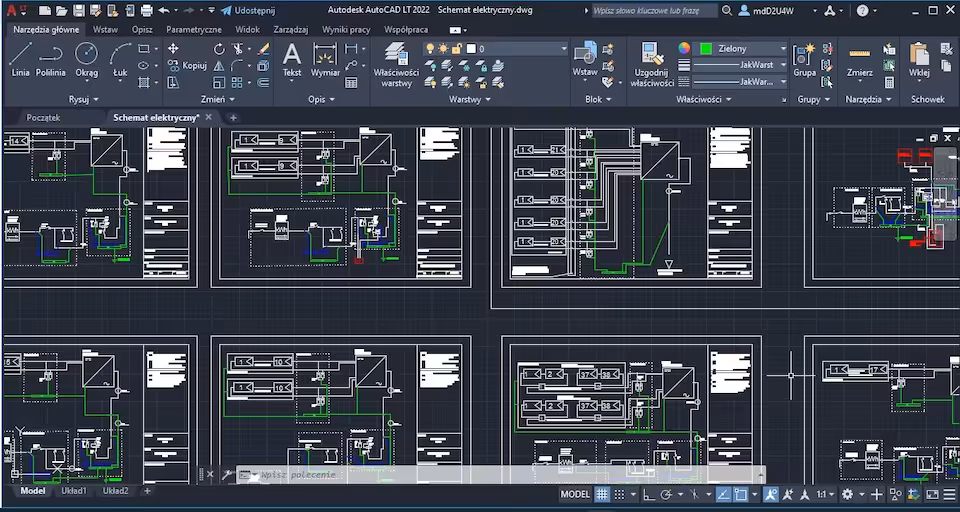Add a new drawing tab with plus
The image size is (960, 512).
click(x=233, y=118)
